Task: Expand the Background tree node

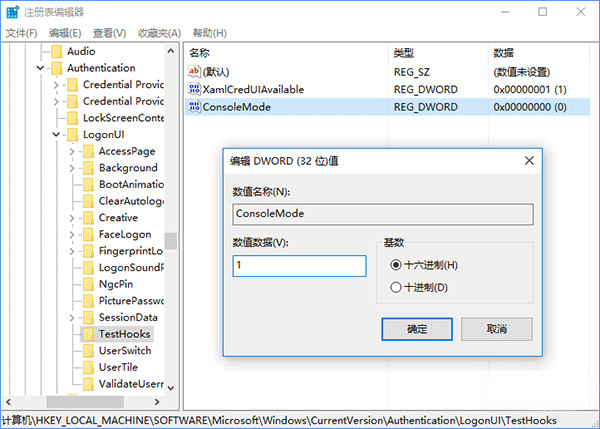Action: (73, 168)
